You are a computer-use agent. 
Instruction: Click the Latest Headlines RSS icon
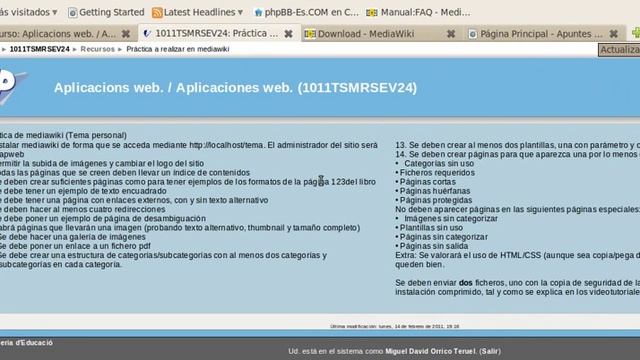[x=157, y=13]
